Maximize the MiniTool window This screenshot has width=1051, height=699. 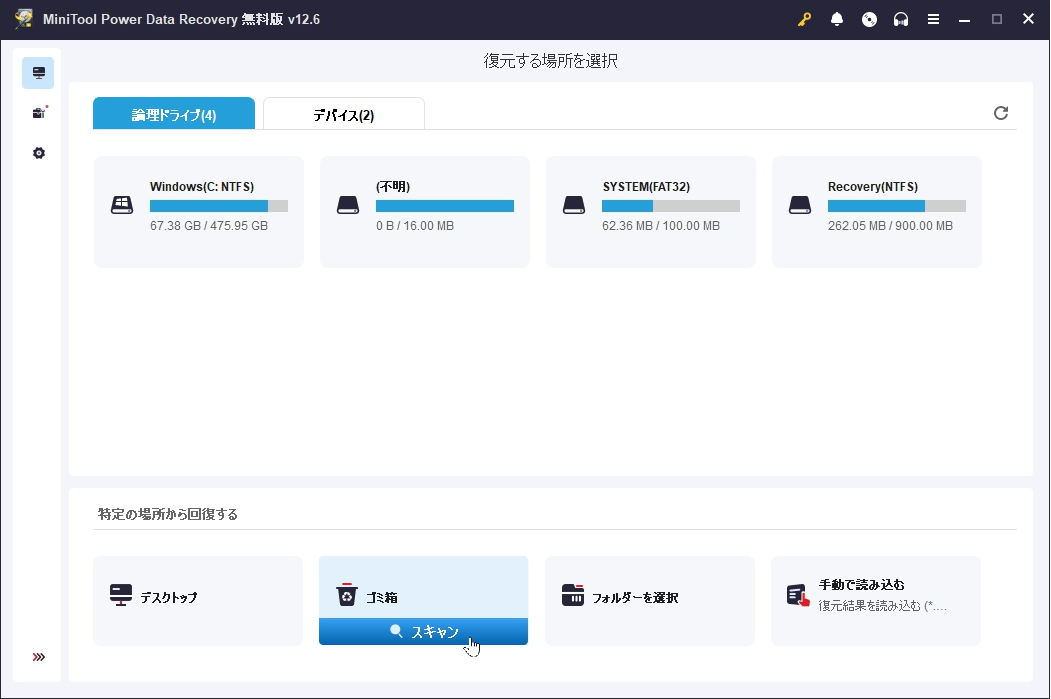(997, 19)
